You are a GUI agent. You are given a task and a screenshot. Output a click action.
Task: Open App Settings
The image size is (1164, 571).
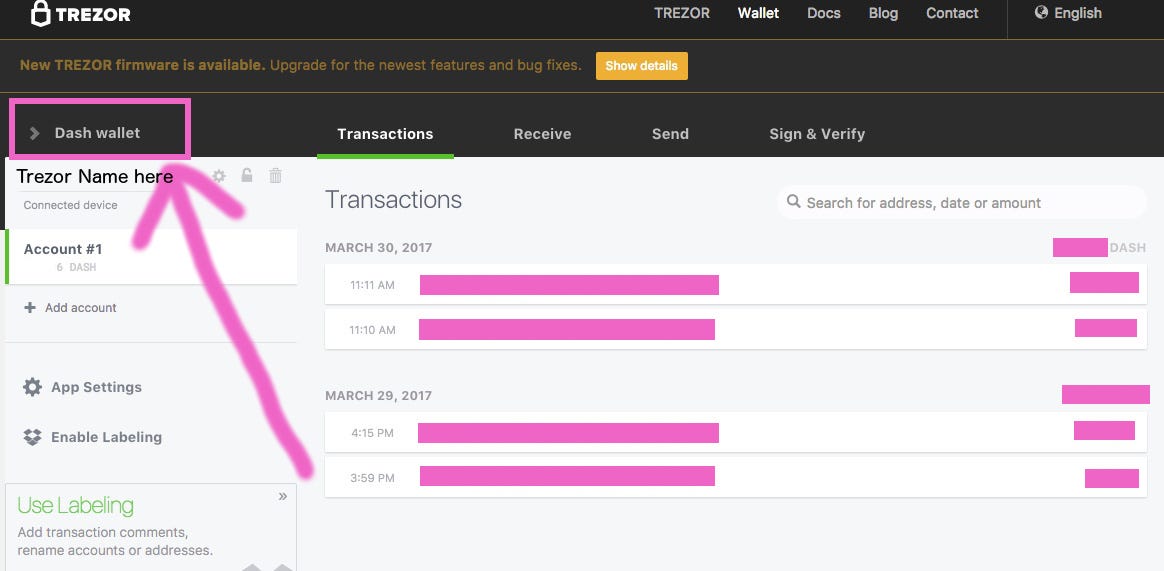point(82,387)
